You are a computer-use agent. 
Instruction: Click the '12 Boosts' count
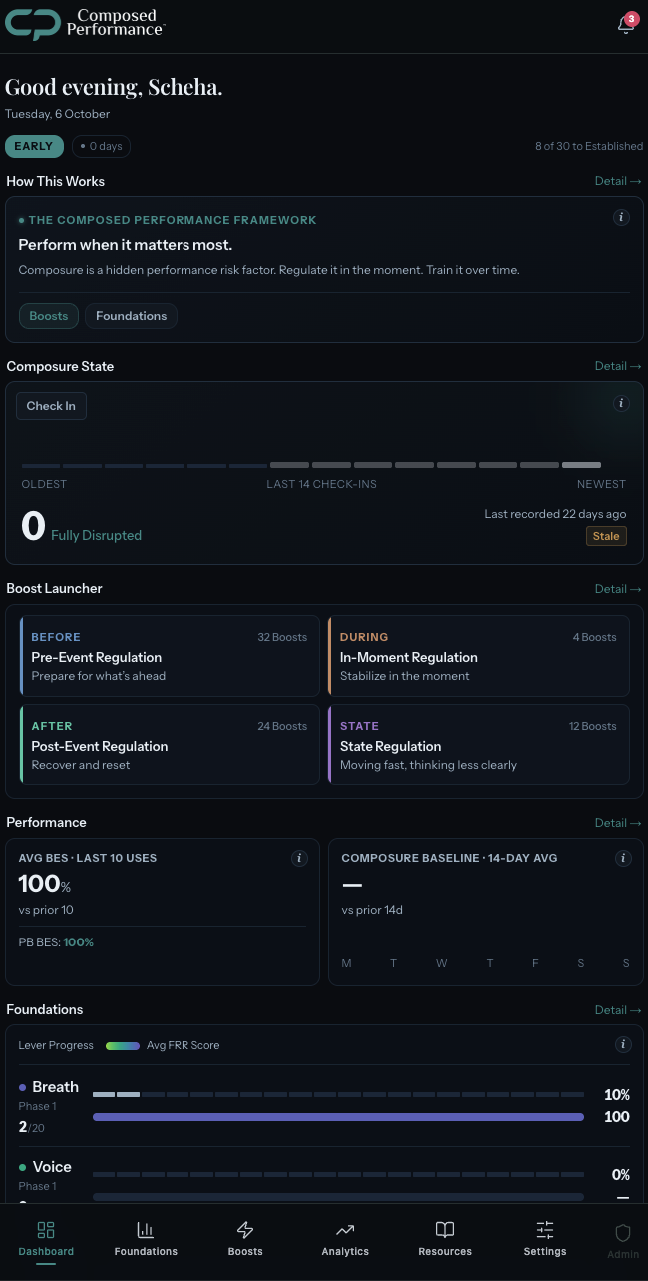click(593, 726)
